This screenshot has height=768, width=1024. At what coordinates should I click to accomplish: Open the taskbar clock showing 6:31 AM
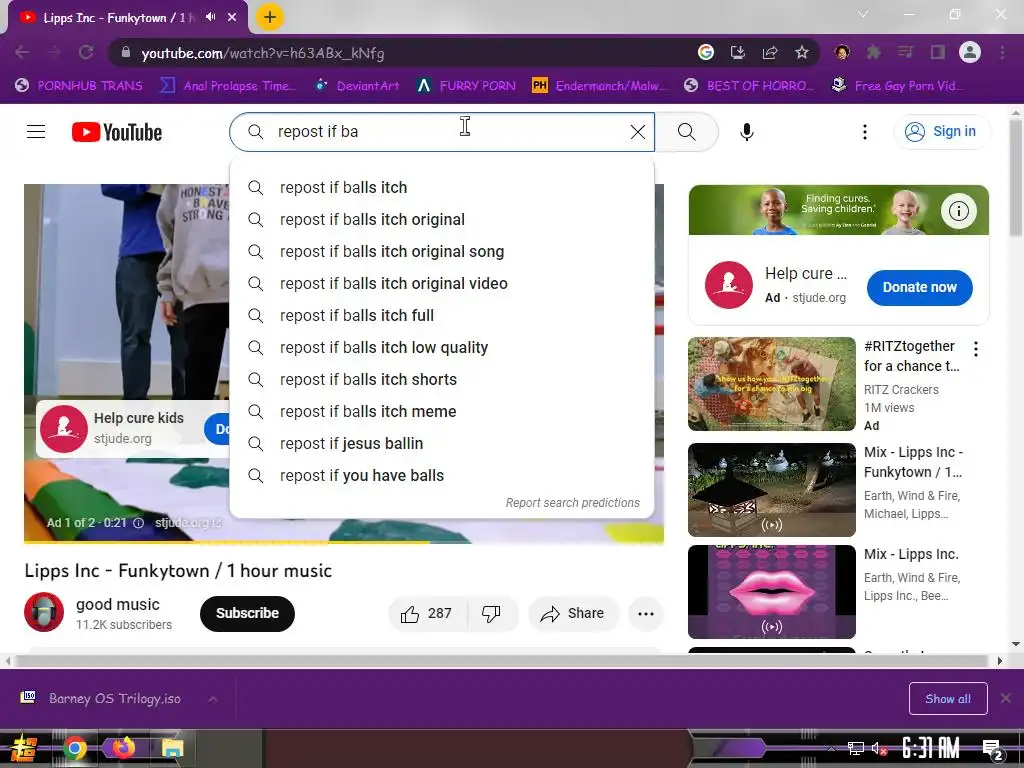coord(931,748)
